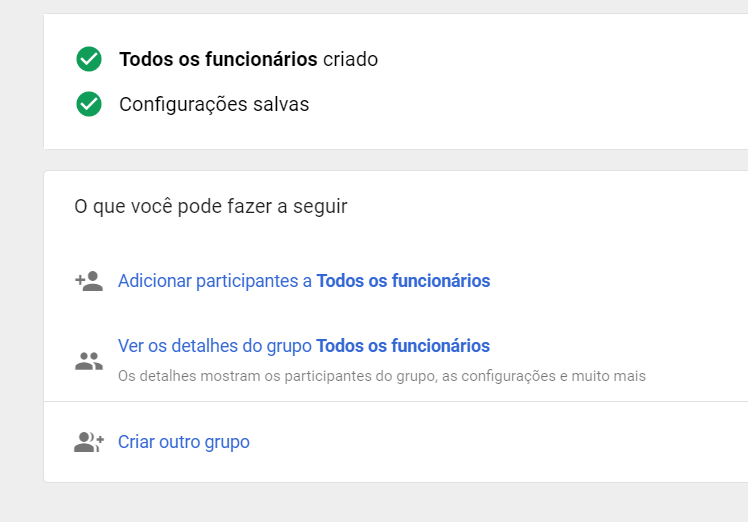
Task: Click the O que você pode fazer a seguir heading
Action: point(211,207)
